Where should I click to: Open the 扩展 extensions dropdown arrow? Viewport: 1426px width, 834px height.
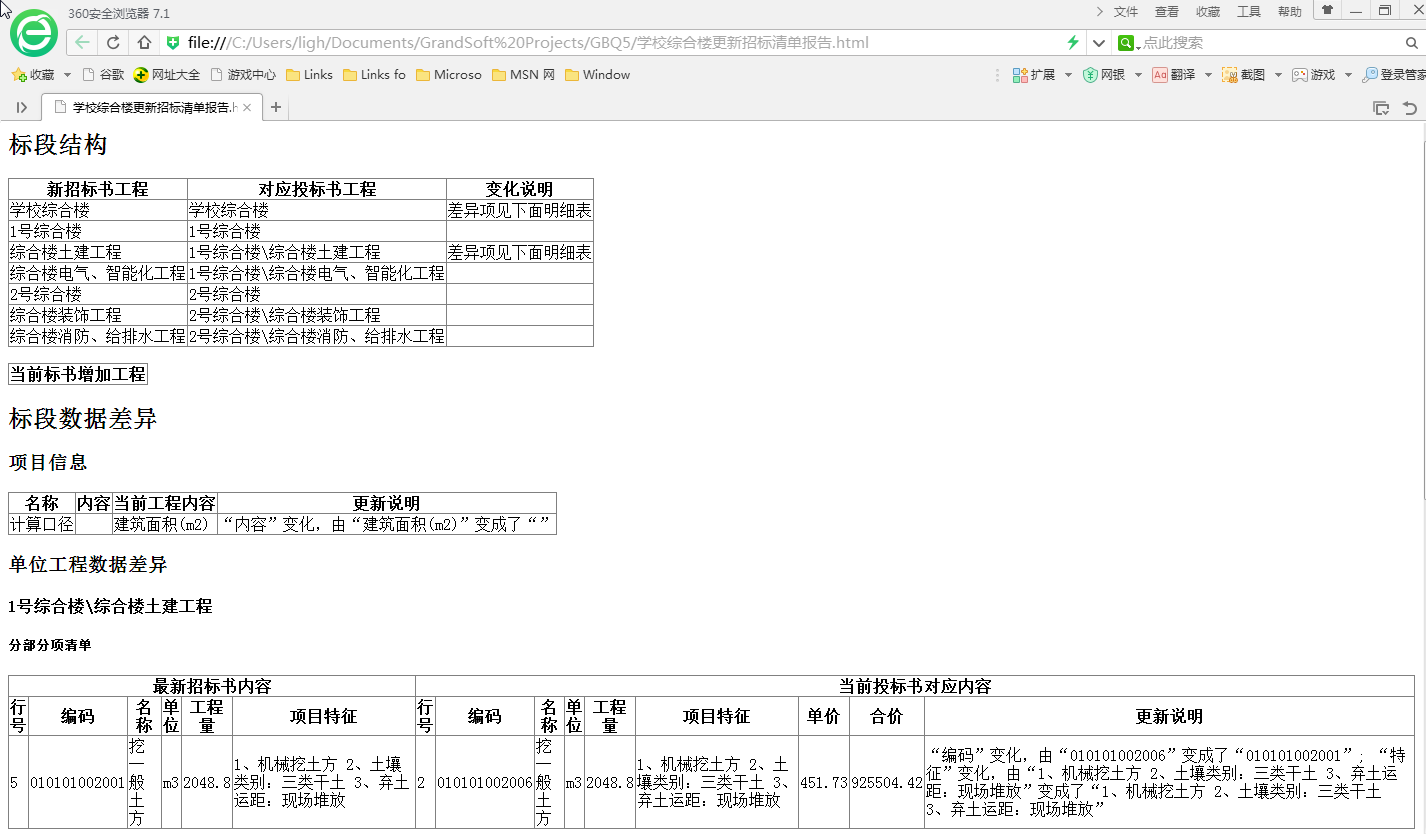tap(1068, 75)
